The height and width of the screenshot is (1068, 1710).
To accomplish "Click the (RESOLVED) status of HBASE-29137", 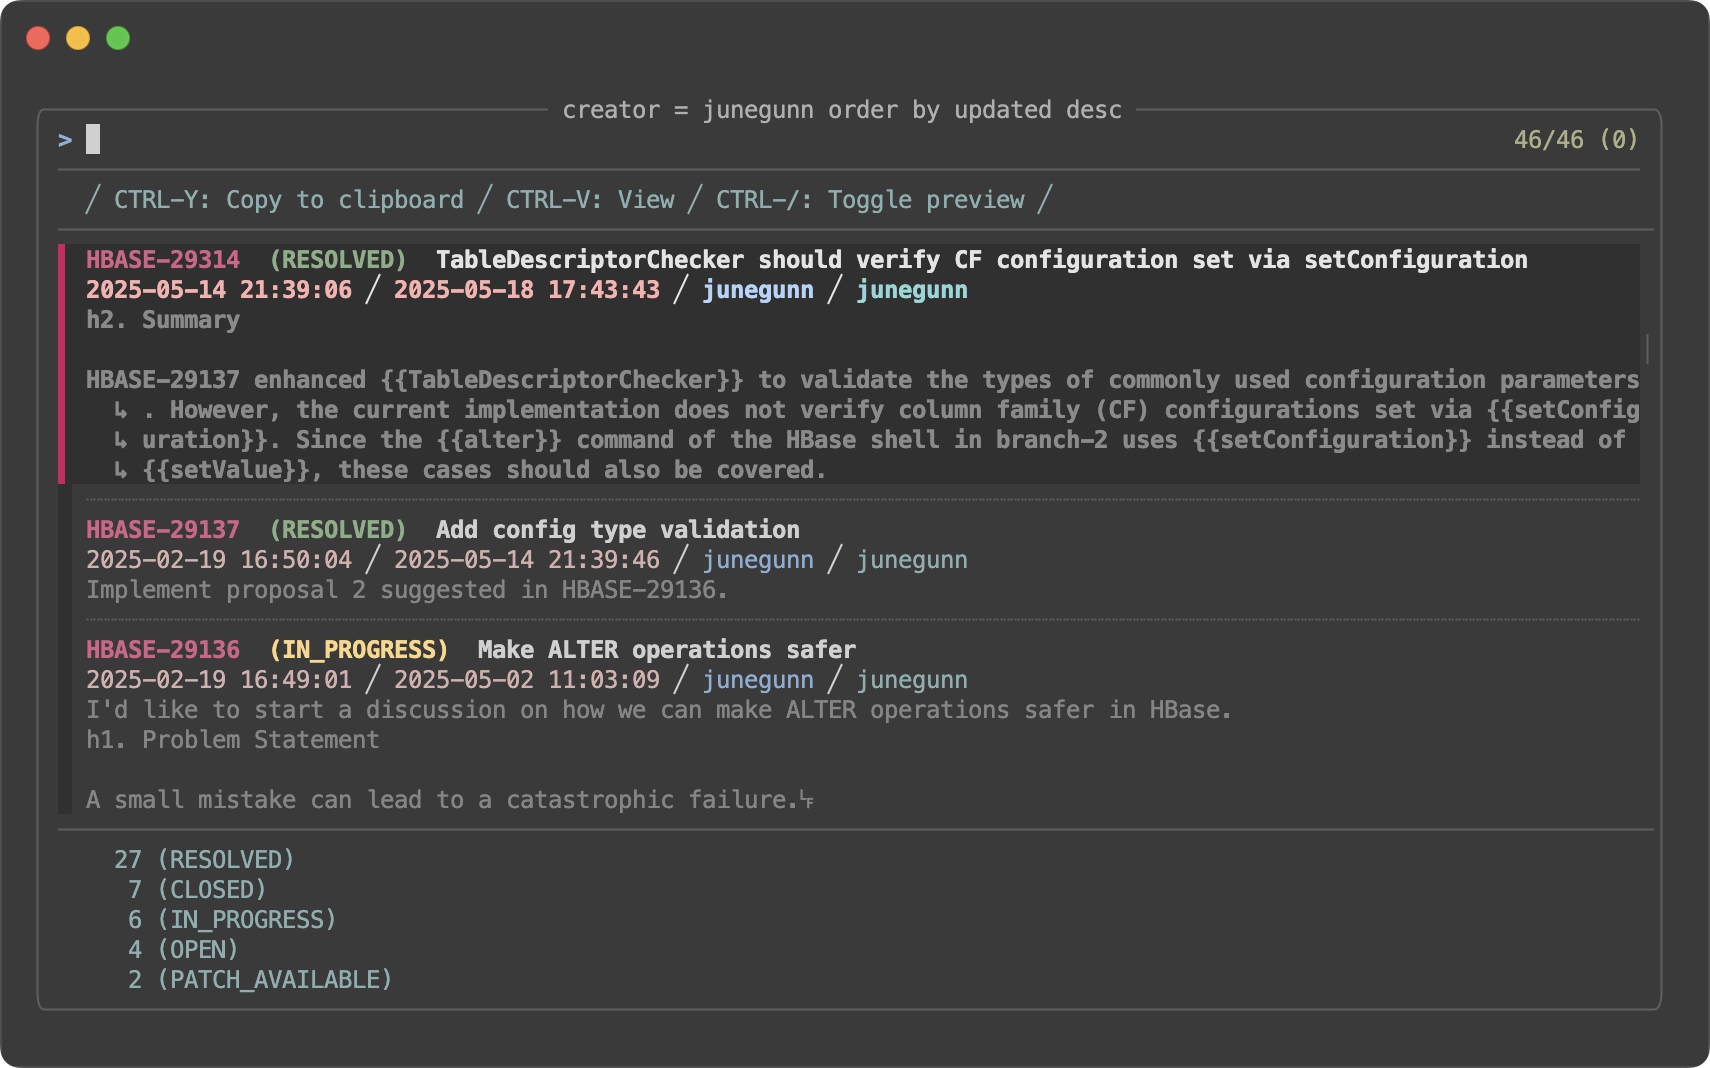I will [x=338, y=530].
